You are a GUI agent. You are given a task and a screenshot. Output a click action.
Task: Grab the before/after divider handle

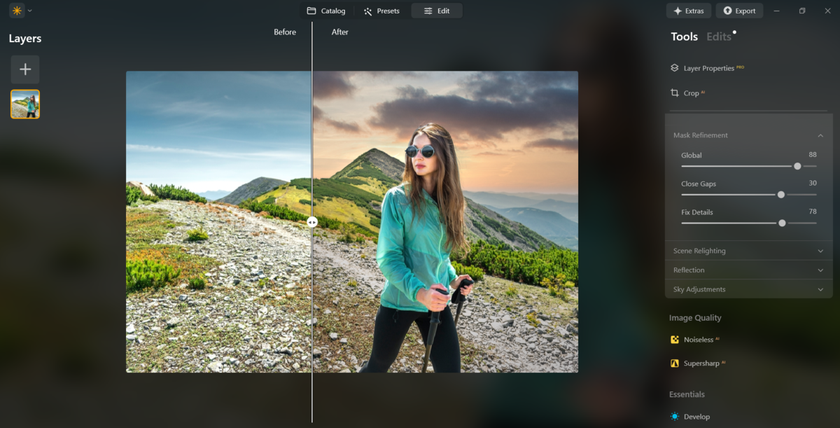coord(312,222)
